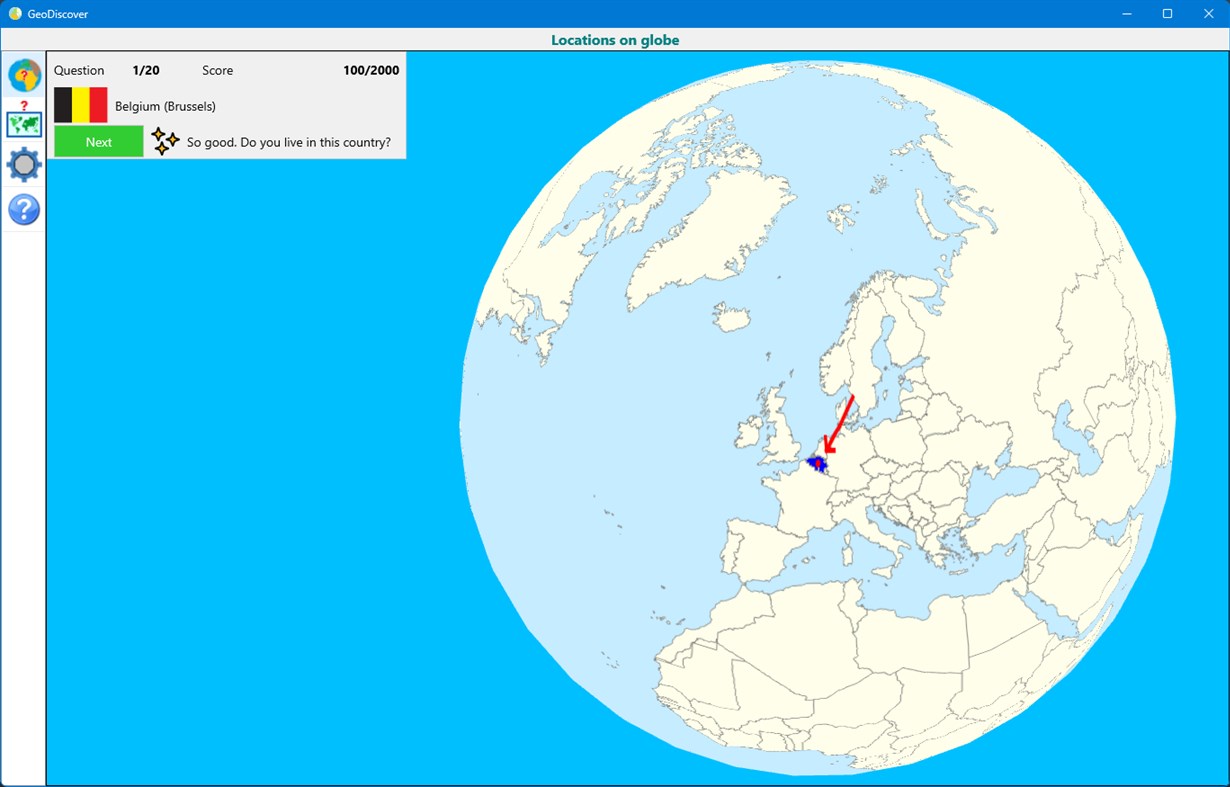This screenshot has height=787, width=1230.
Task: Click the Belgium flag image
Action: (82, 104)
